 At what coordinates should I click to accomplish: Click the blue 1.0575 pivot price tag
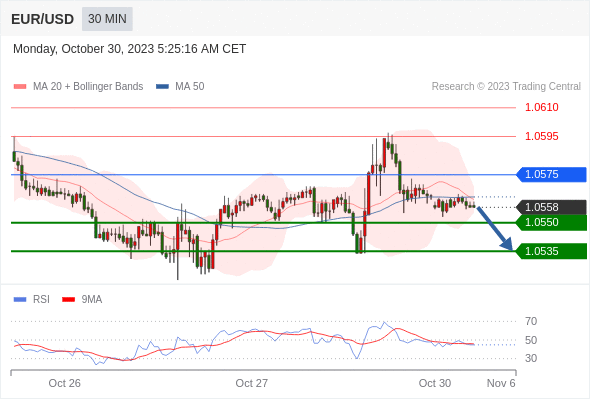click(x=551, y=175)
